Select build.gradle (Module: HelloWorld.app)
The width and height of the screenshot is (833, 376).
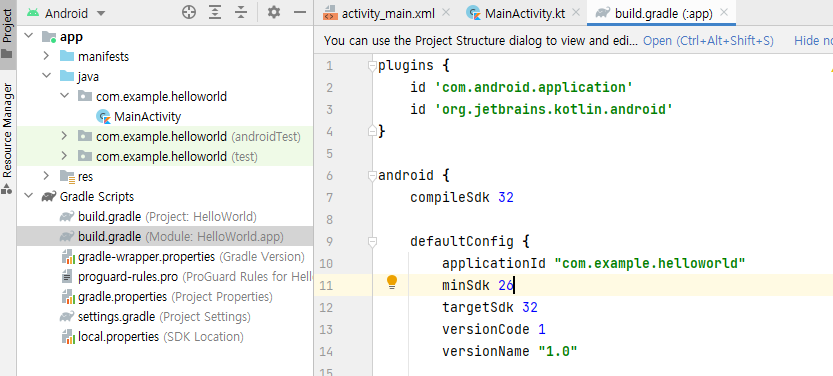click(181, 236)
